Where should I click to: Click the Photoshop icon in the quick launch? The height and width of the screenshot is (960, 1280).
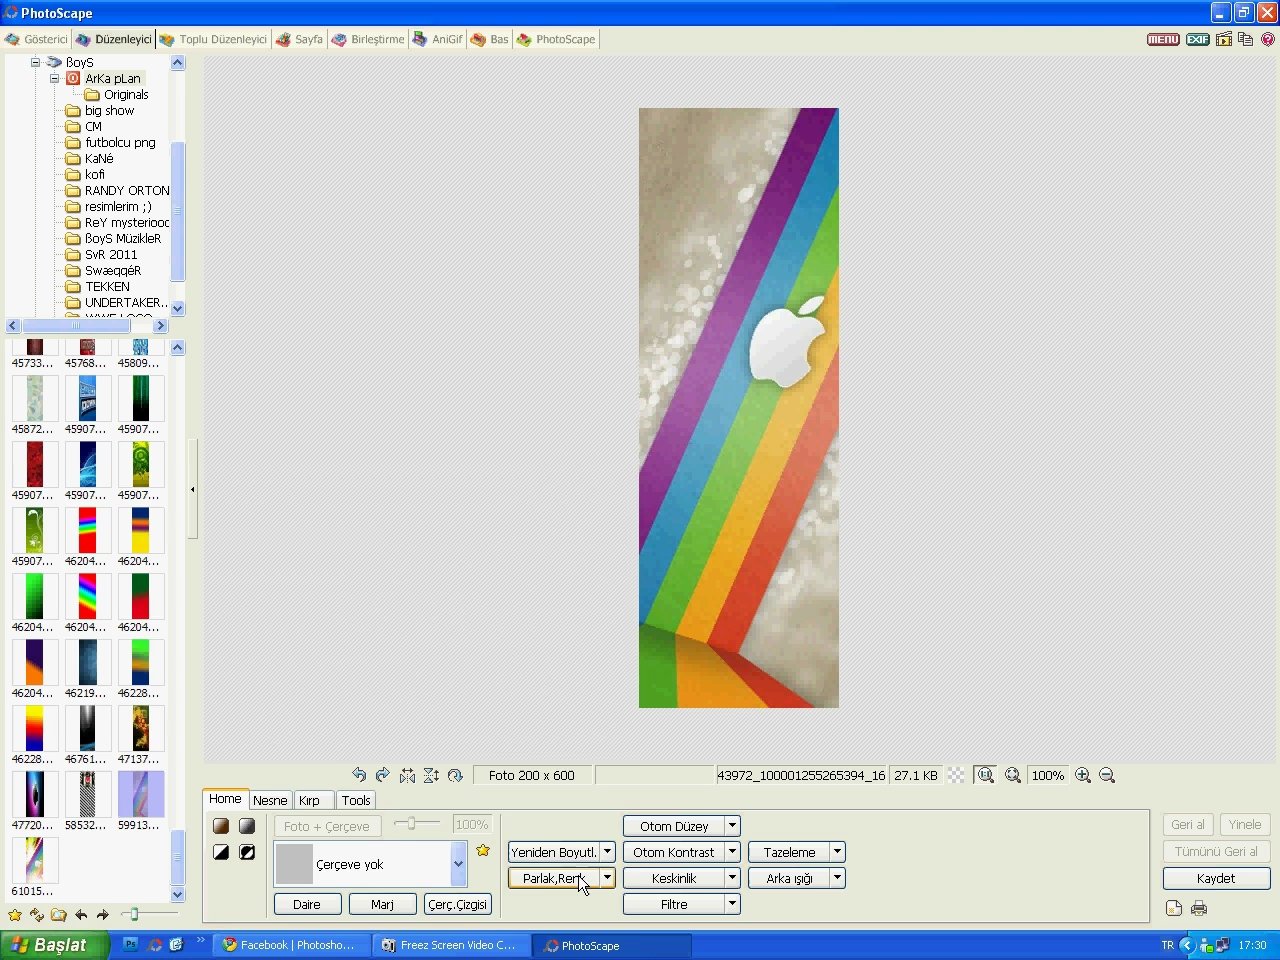click(130, 944)
